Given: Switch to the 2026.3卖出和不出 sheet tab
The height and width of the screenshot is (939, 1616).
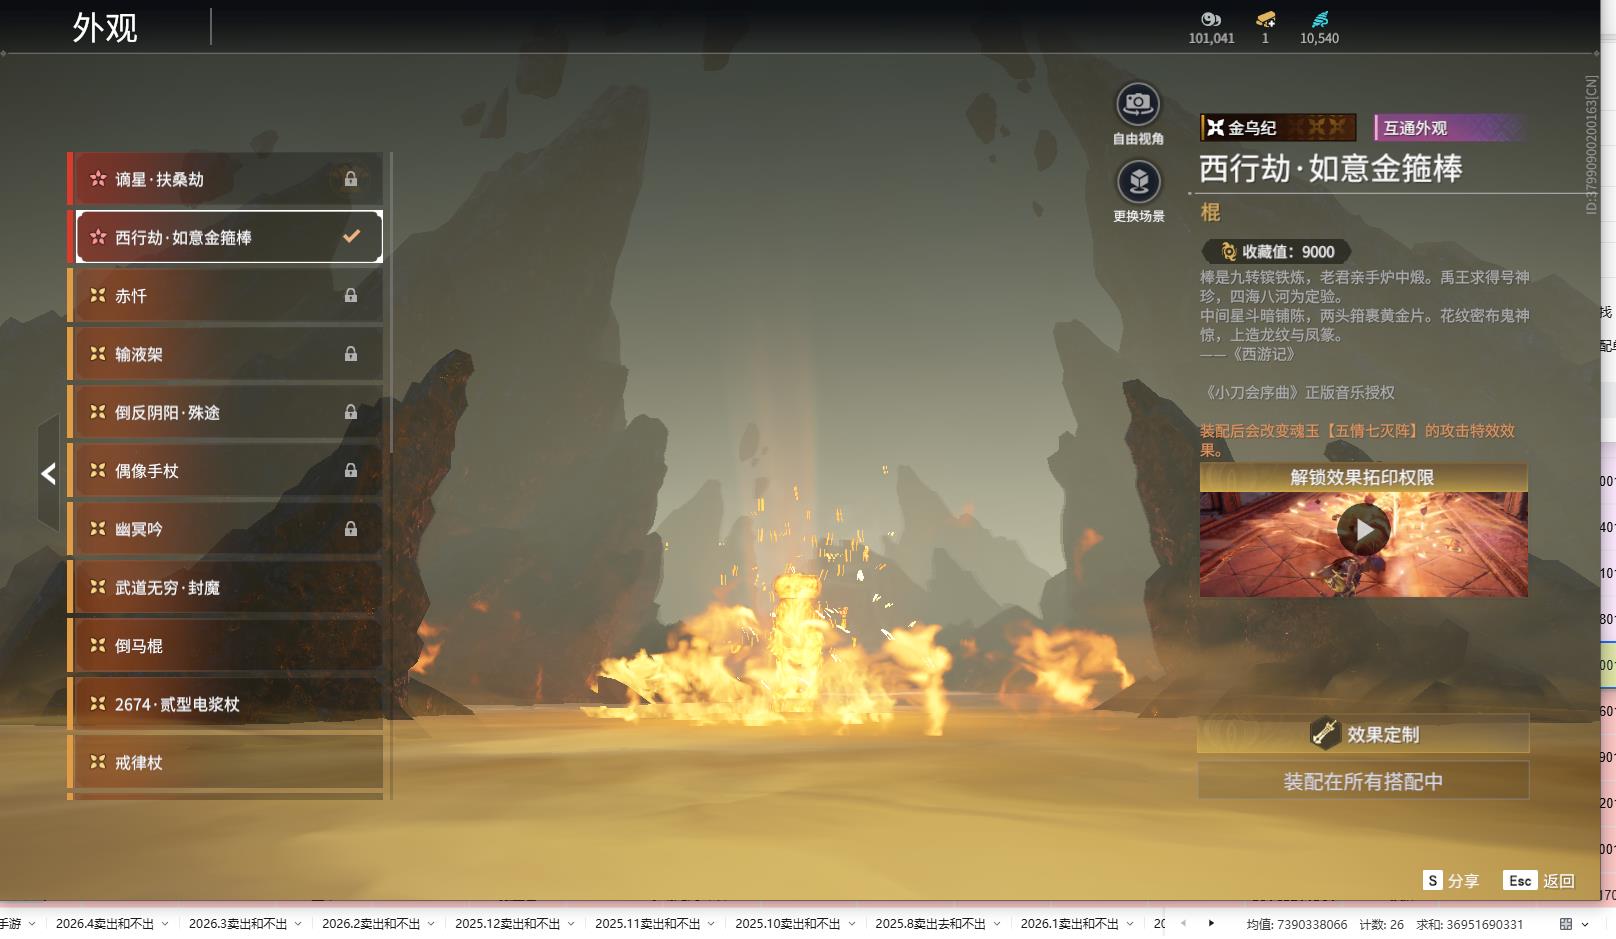Looking at the screenshot, I should tap(237, 924).
